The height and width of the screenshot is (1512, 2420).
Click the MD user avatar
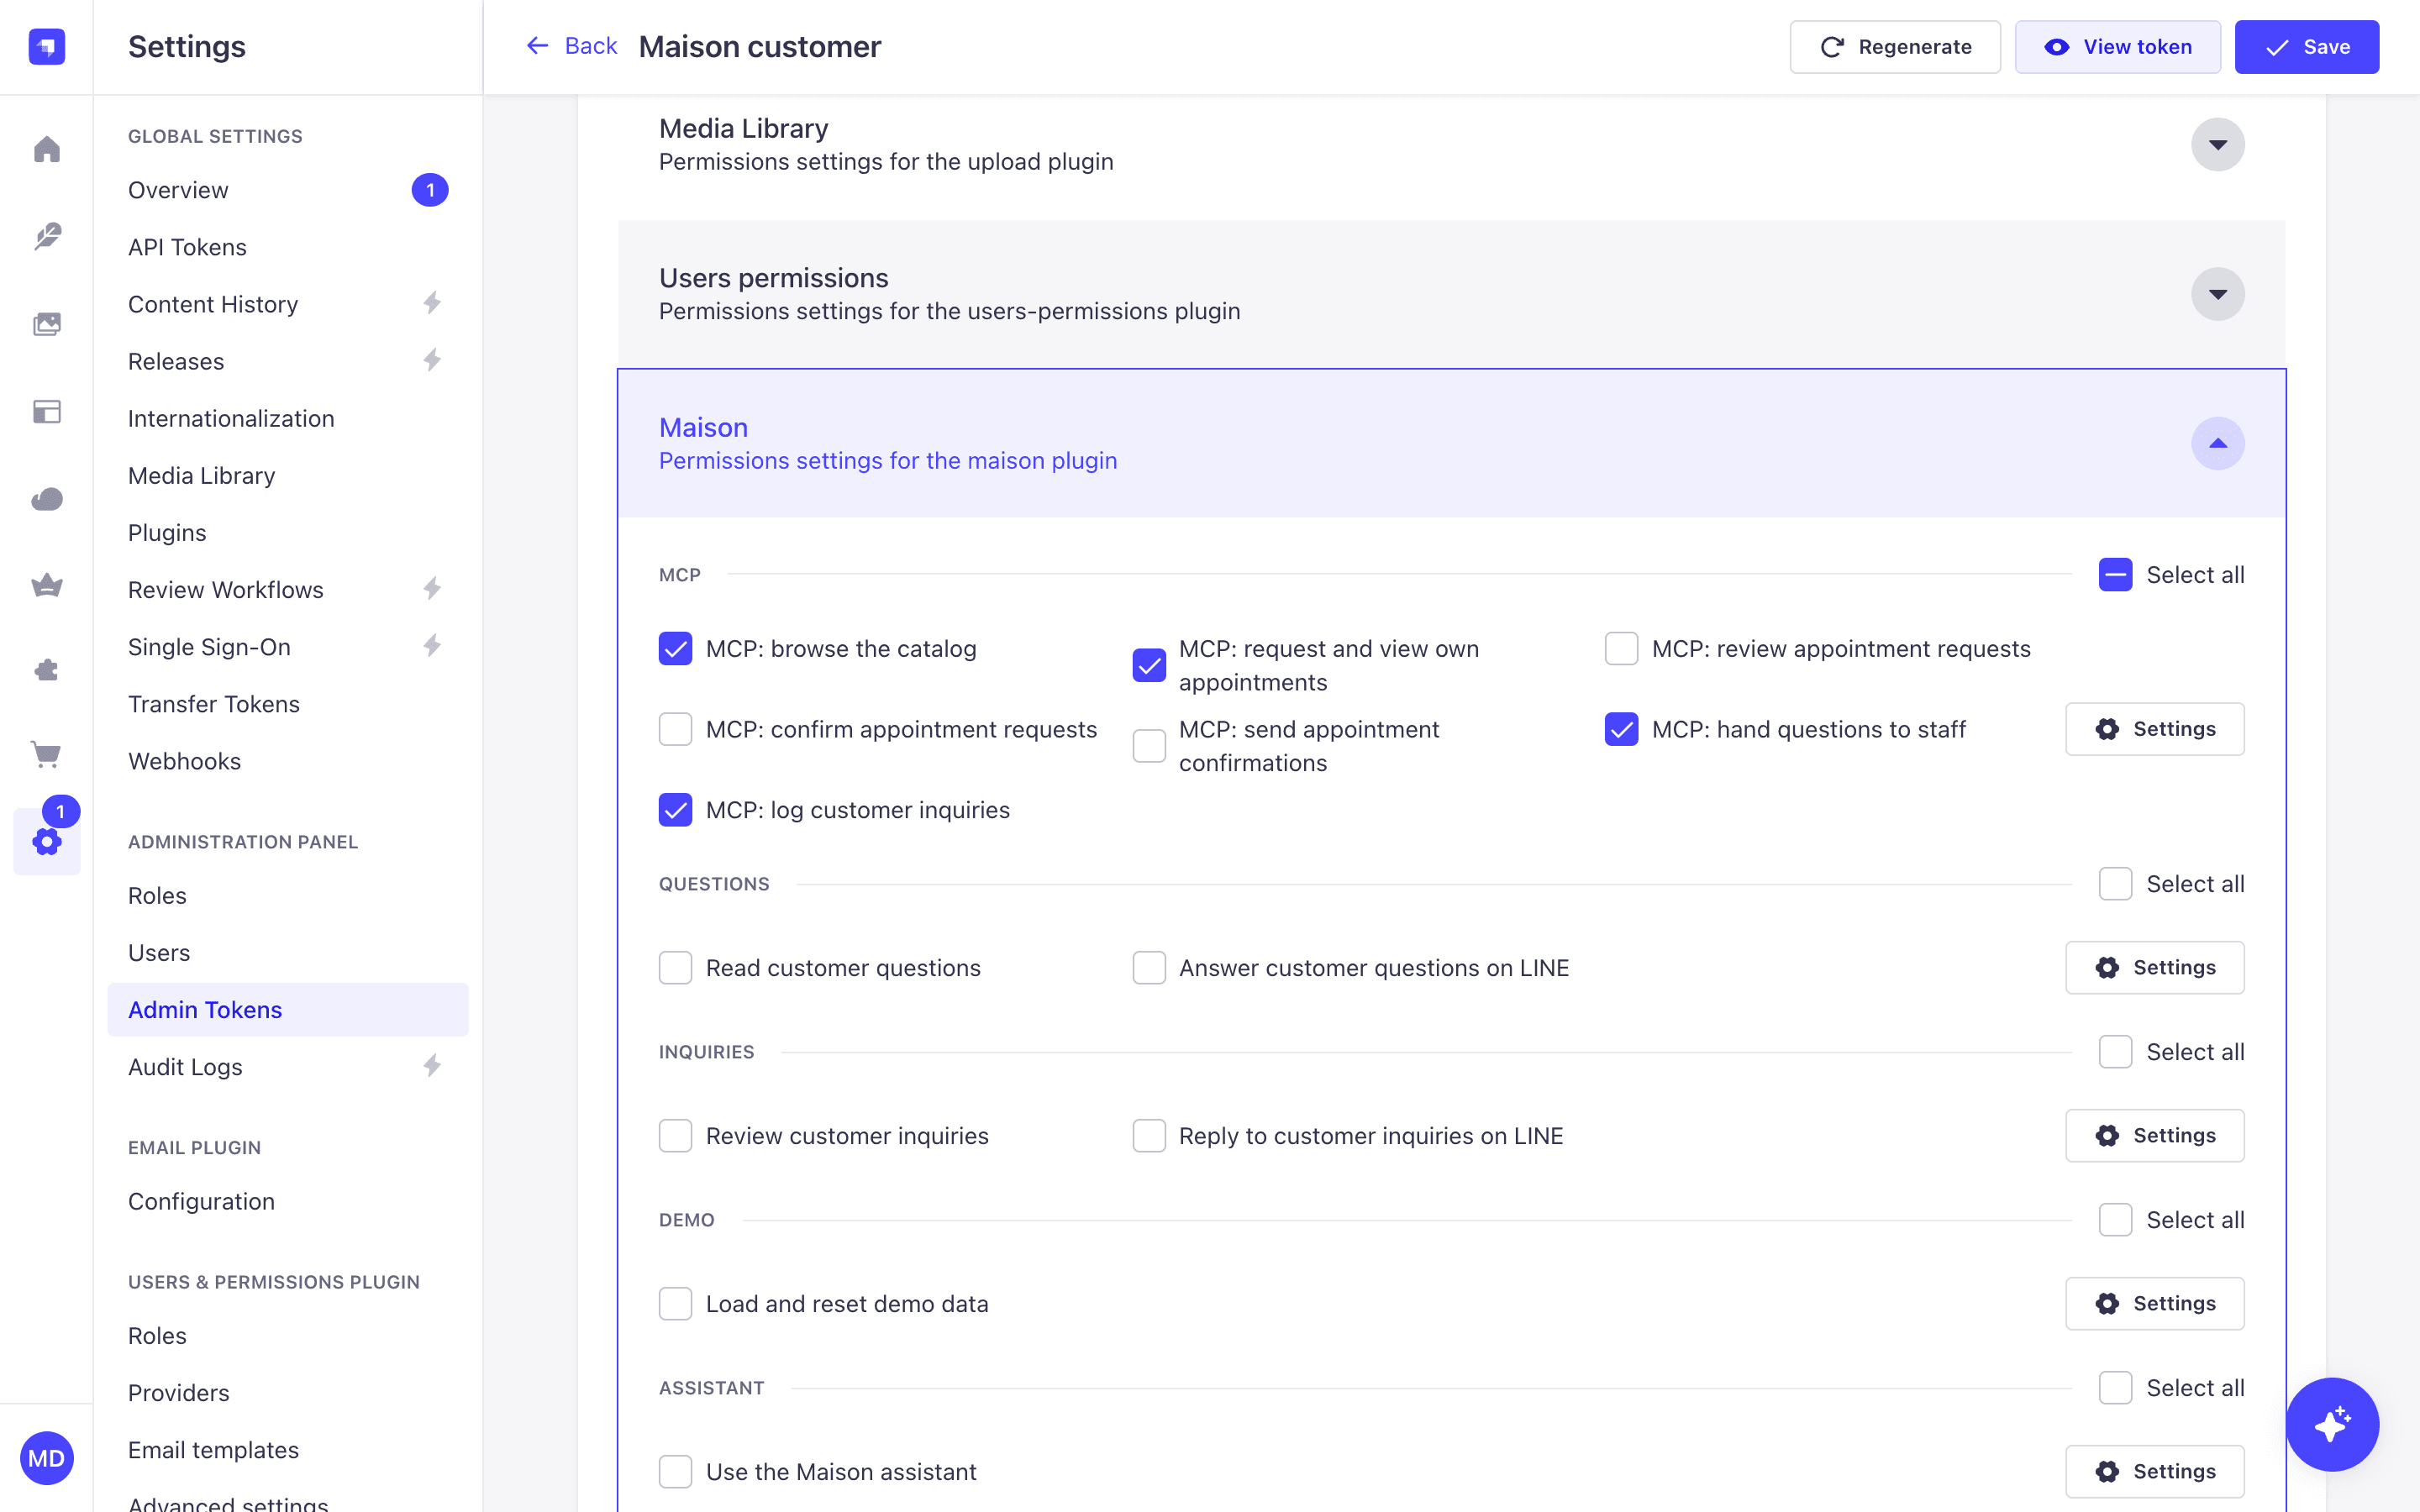tap(46, 1458)
